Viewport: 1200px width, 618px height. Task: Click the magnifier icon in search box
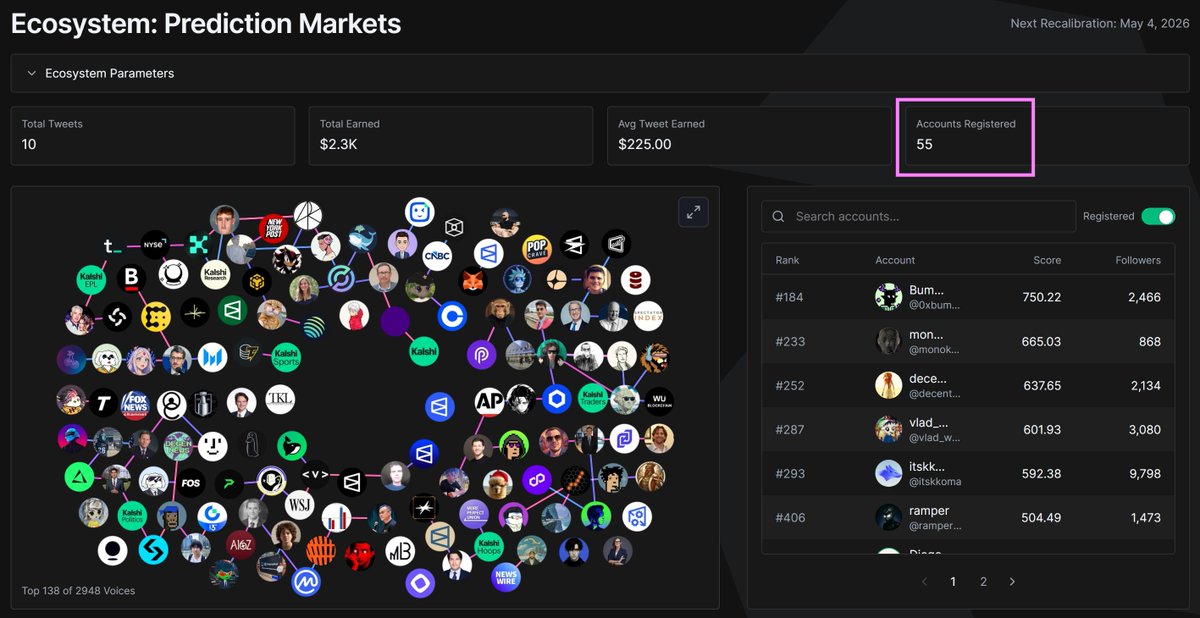coord(778,216)
